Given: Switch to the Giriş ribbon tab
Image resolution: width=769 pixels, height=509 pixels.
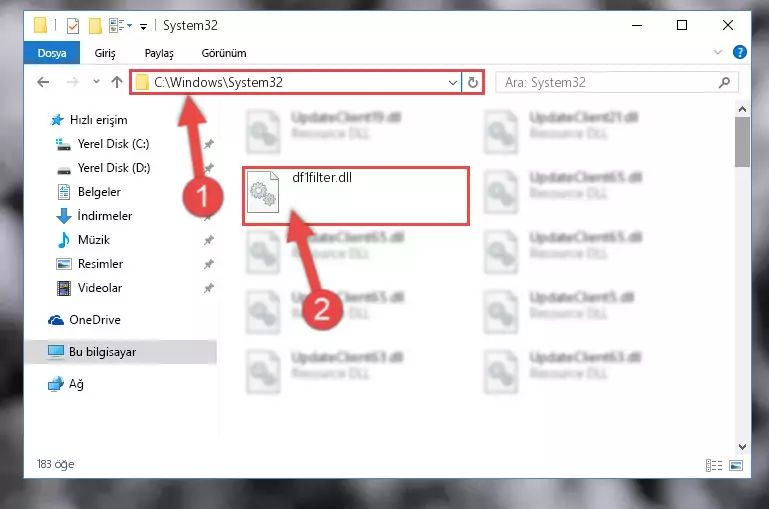Looking at the screenshot, I should coord(105,53).
